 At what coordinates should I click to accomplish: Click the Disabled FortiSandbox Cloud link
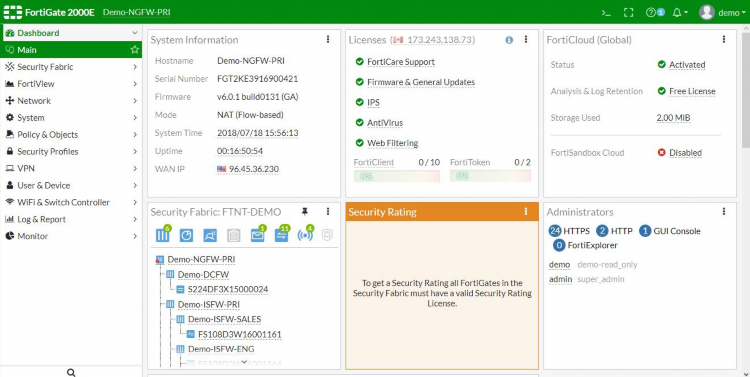(x=685, y=153)
